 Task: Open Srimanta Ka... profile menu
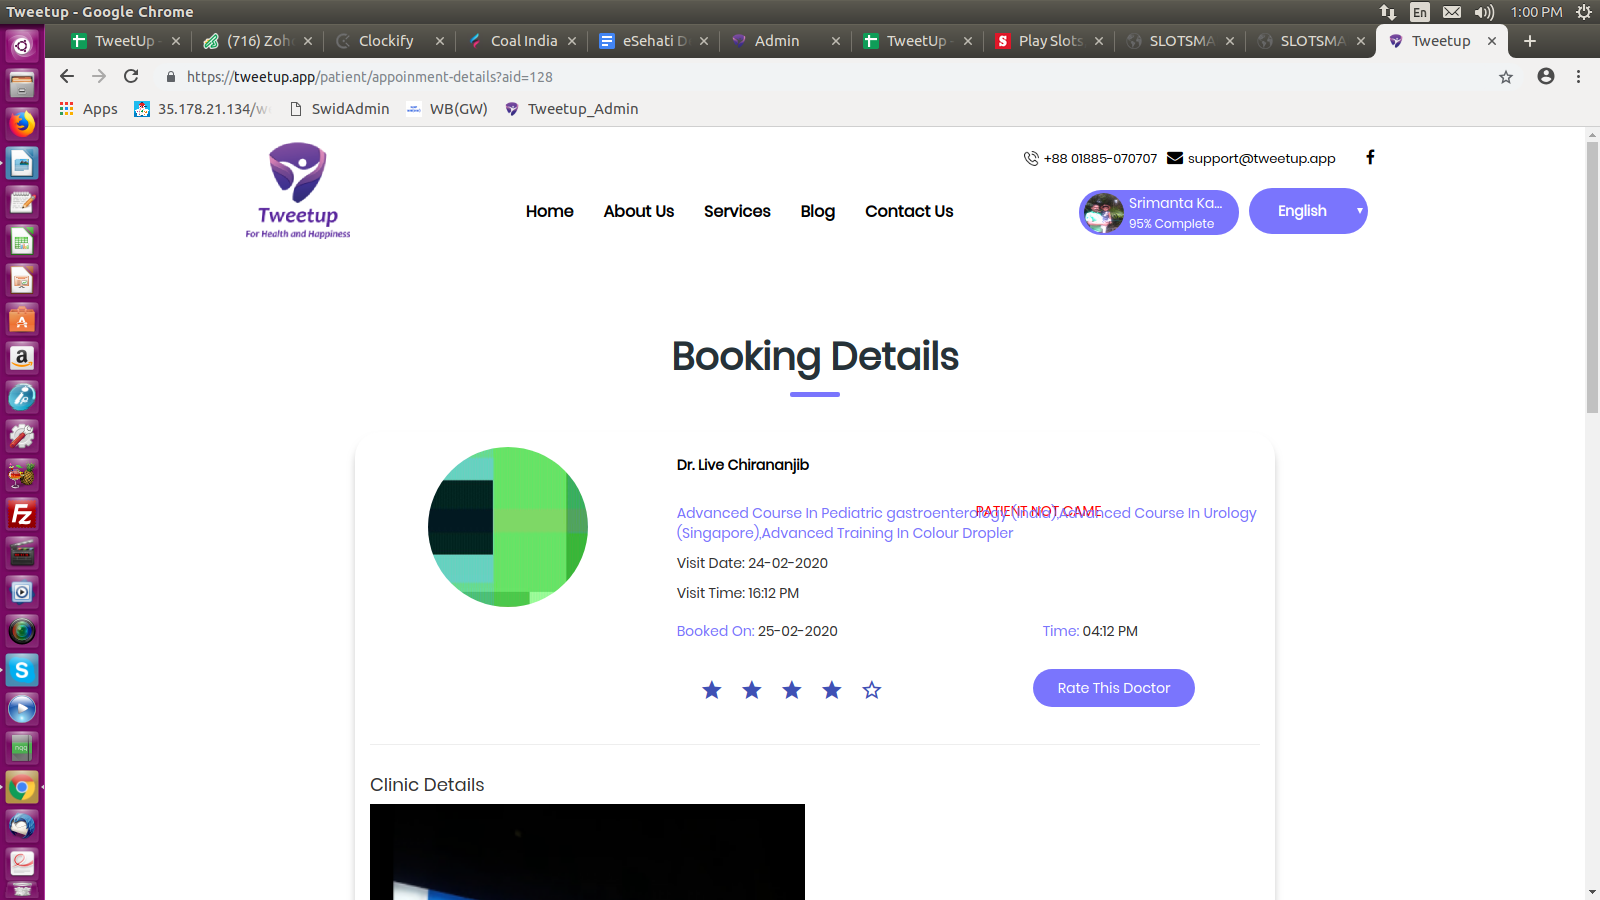pyautogui.click(x=1158, y=212)
